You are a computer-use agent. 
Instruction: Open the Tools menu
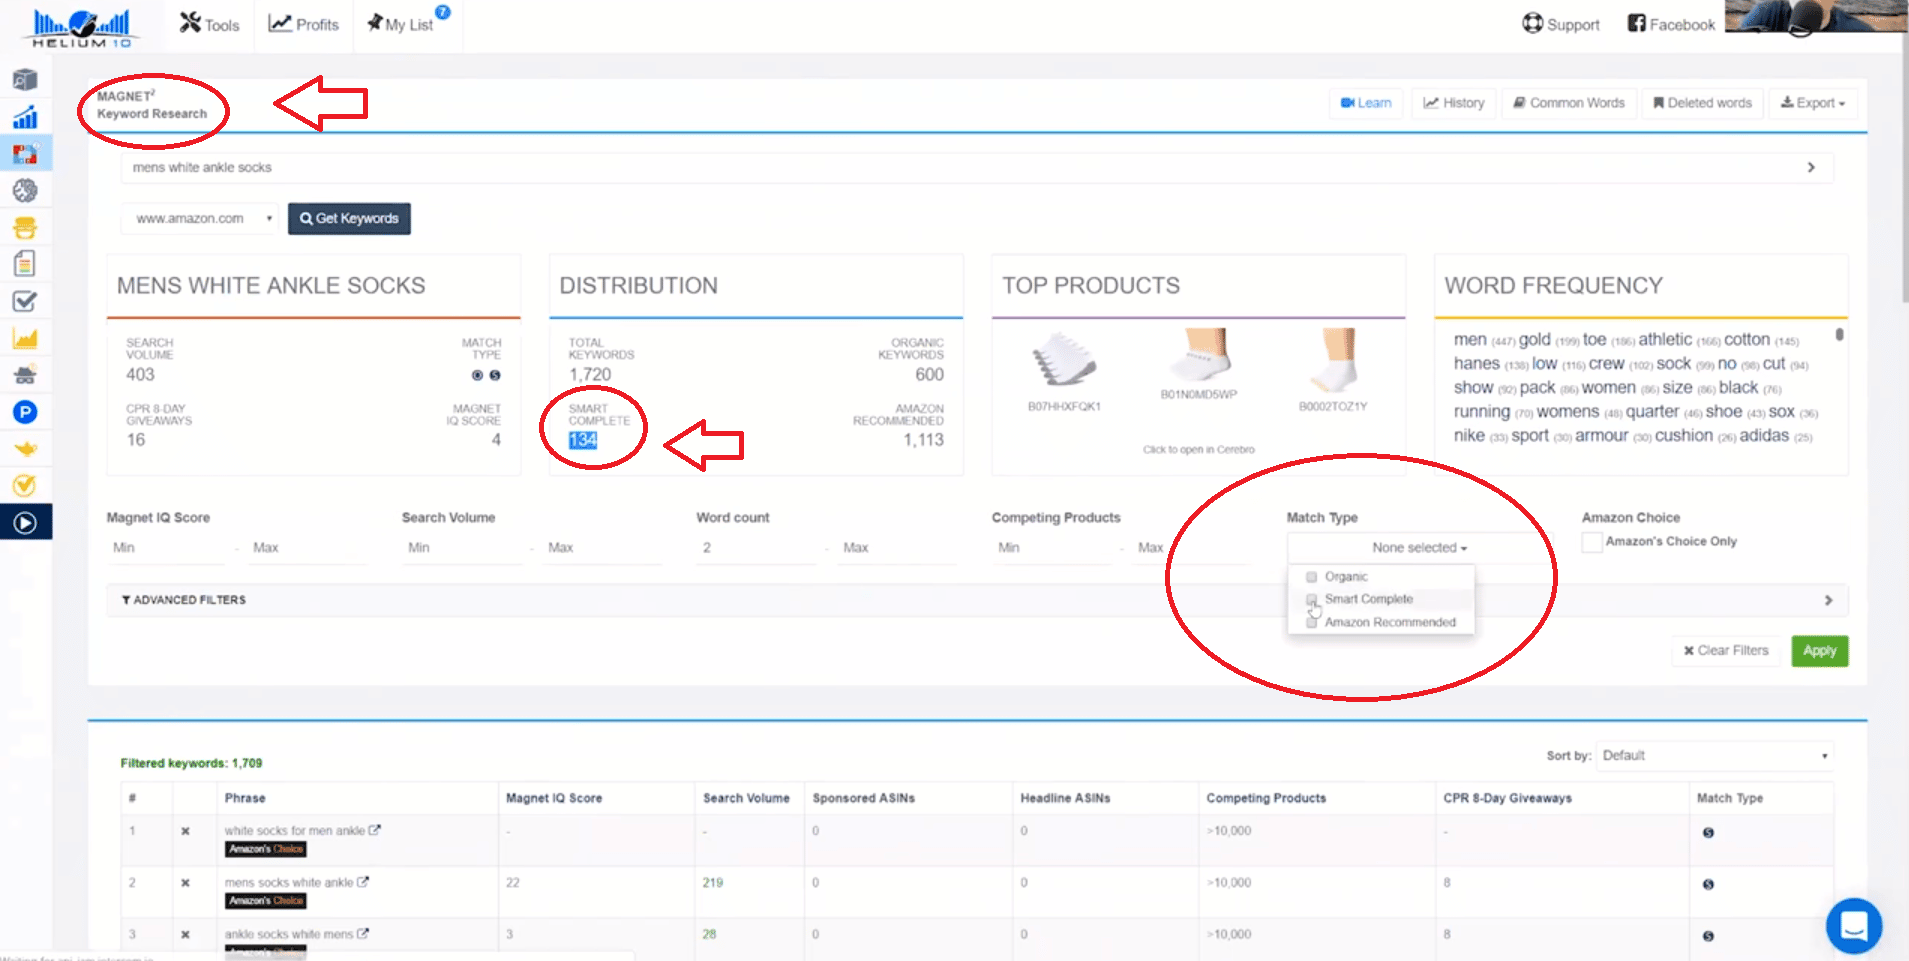point(210,24)
